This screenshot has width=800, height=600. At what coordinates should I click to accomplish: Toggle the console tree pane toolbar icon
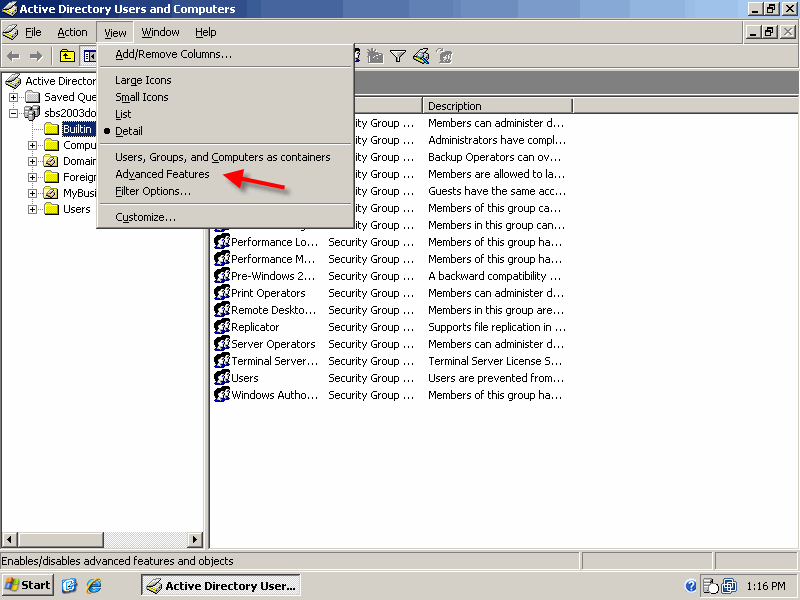[x=89, y=56]
